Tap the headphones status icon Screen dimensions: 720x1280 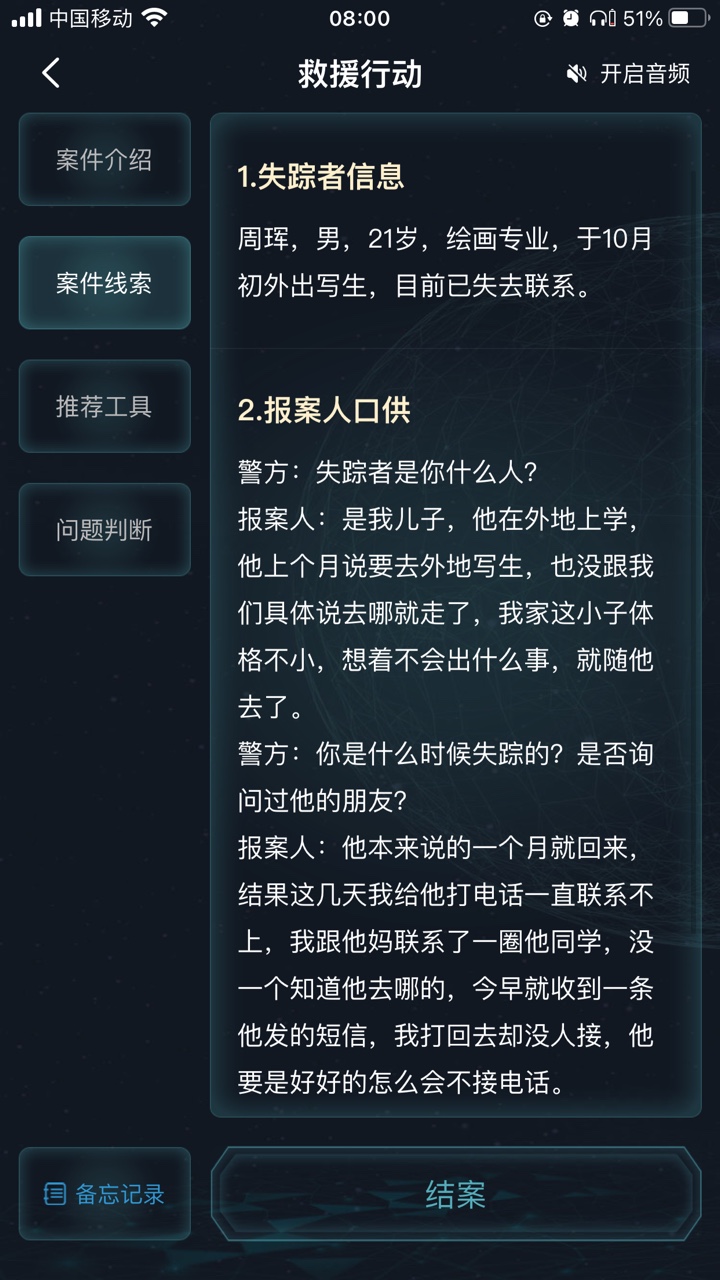coord(601,18)
